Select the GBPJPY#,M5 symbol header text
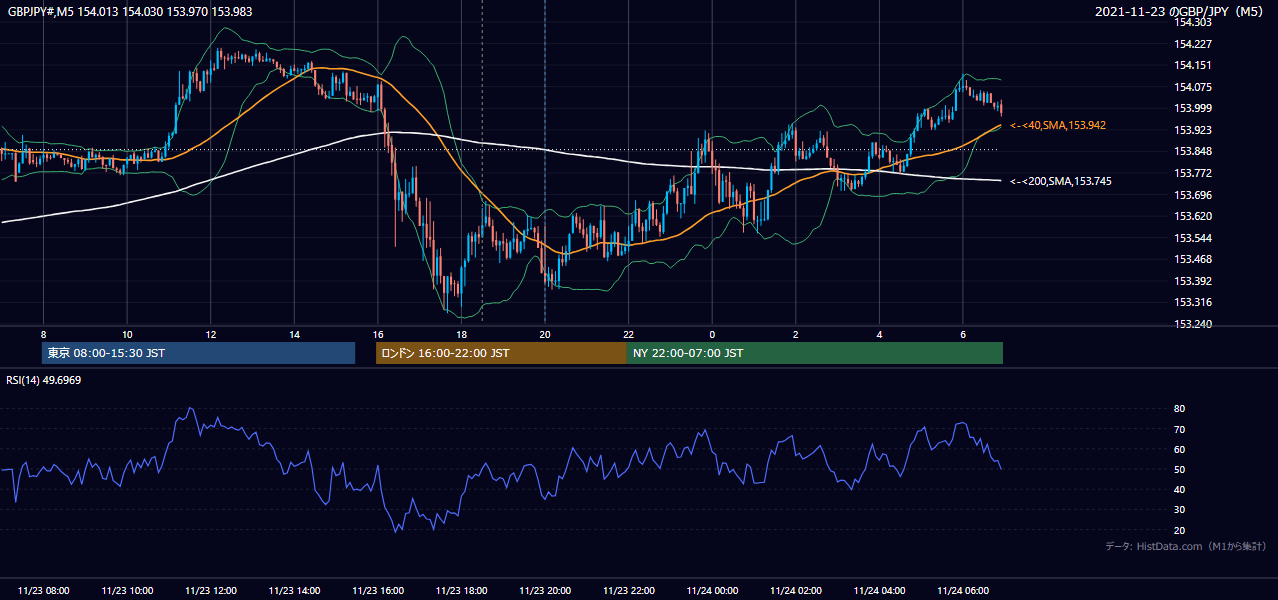1278x600 pixels. click(130, 11)
